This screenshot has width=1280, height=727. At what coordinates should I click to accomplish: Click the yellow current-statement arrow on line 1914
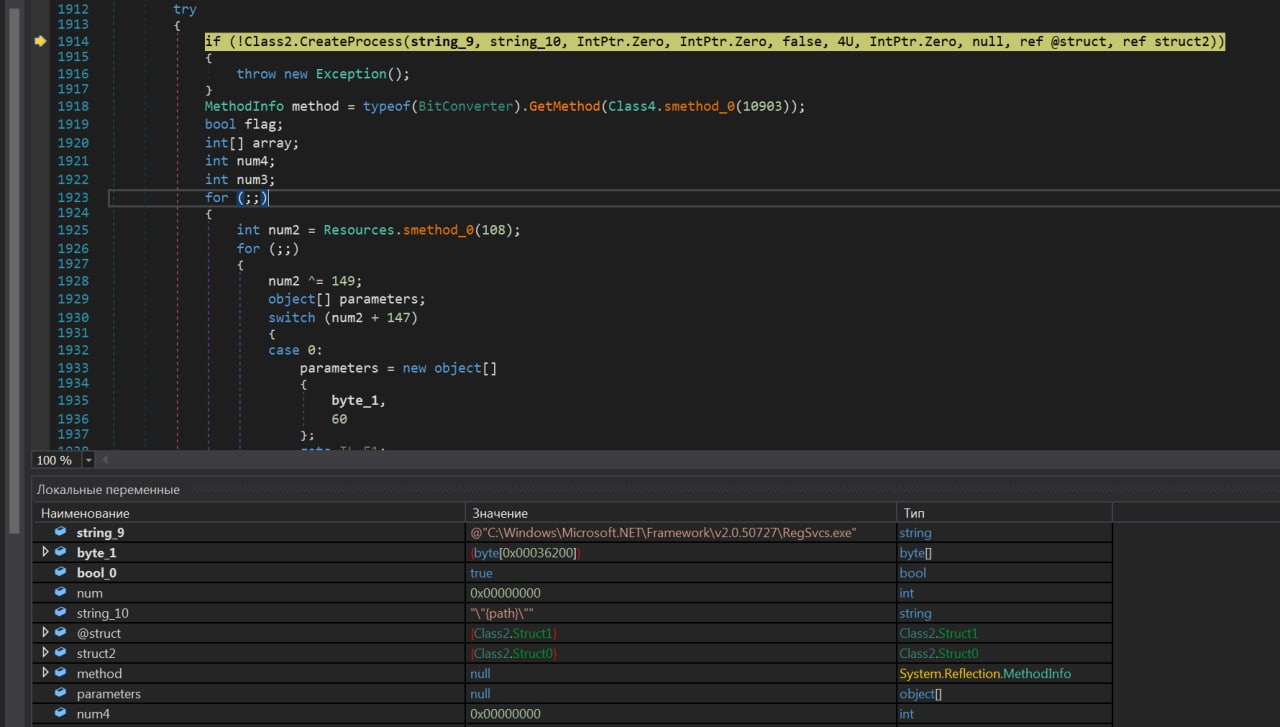coord(40,41)
